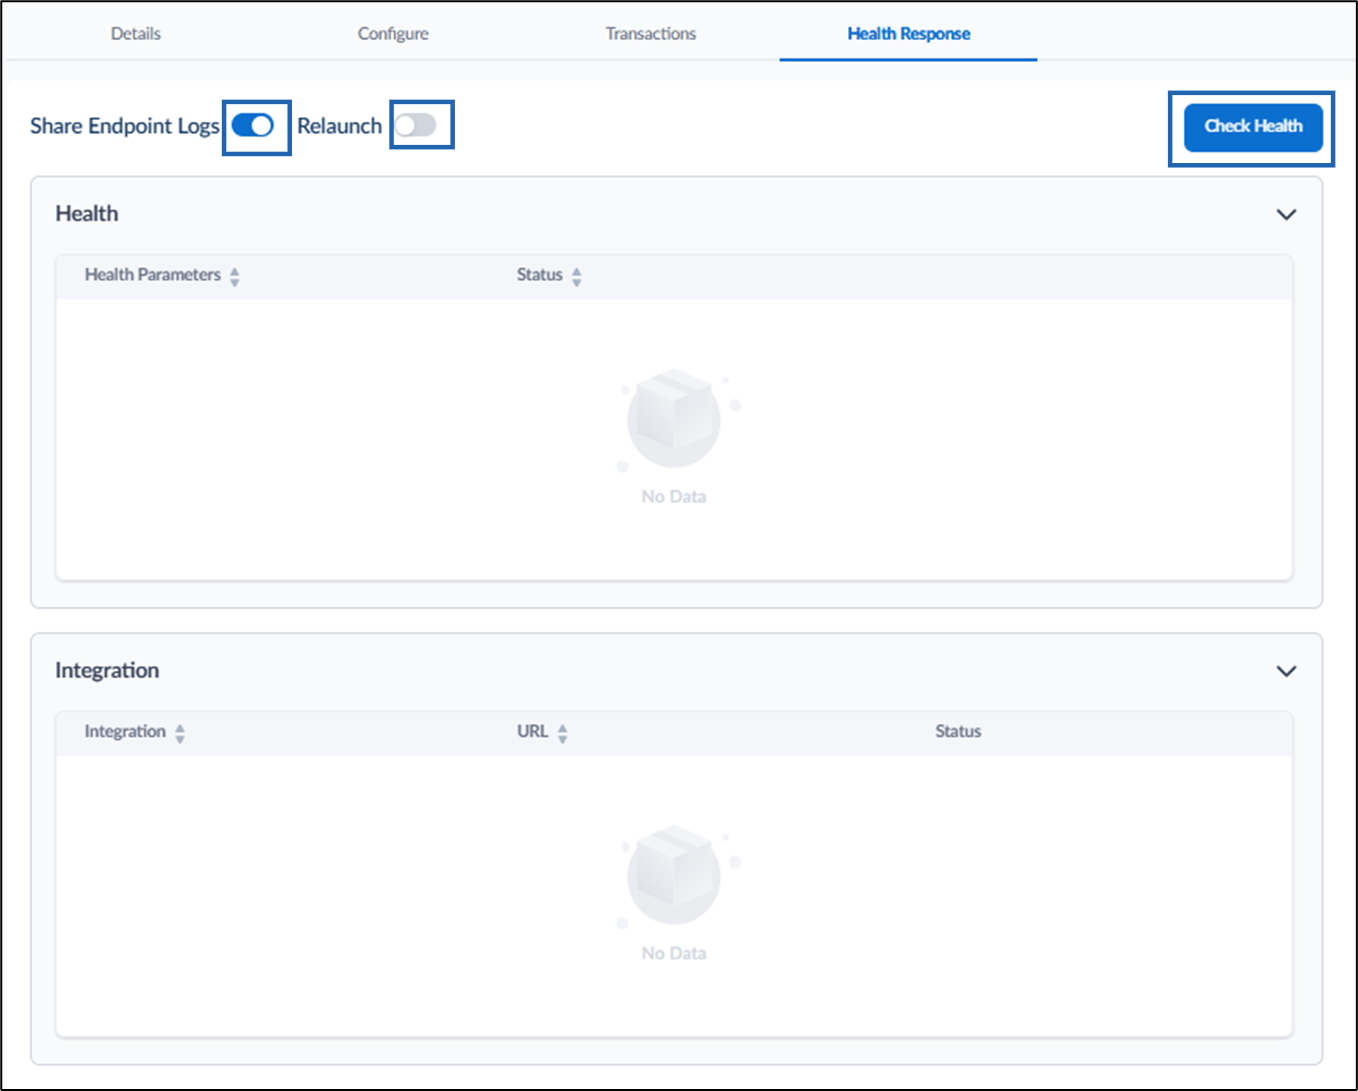Click the Integration section title
Viewport: 1358px width, 1091px height.
[107, 670]
